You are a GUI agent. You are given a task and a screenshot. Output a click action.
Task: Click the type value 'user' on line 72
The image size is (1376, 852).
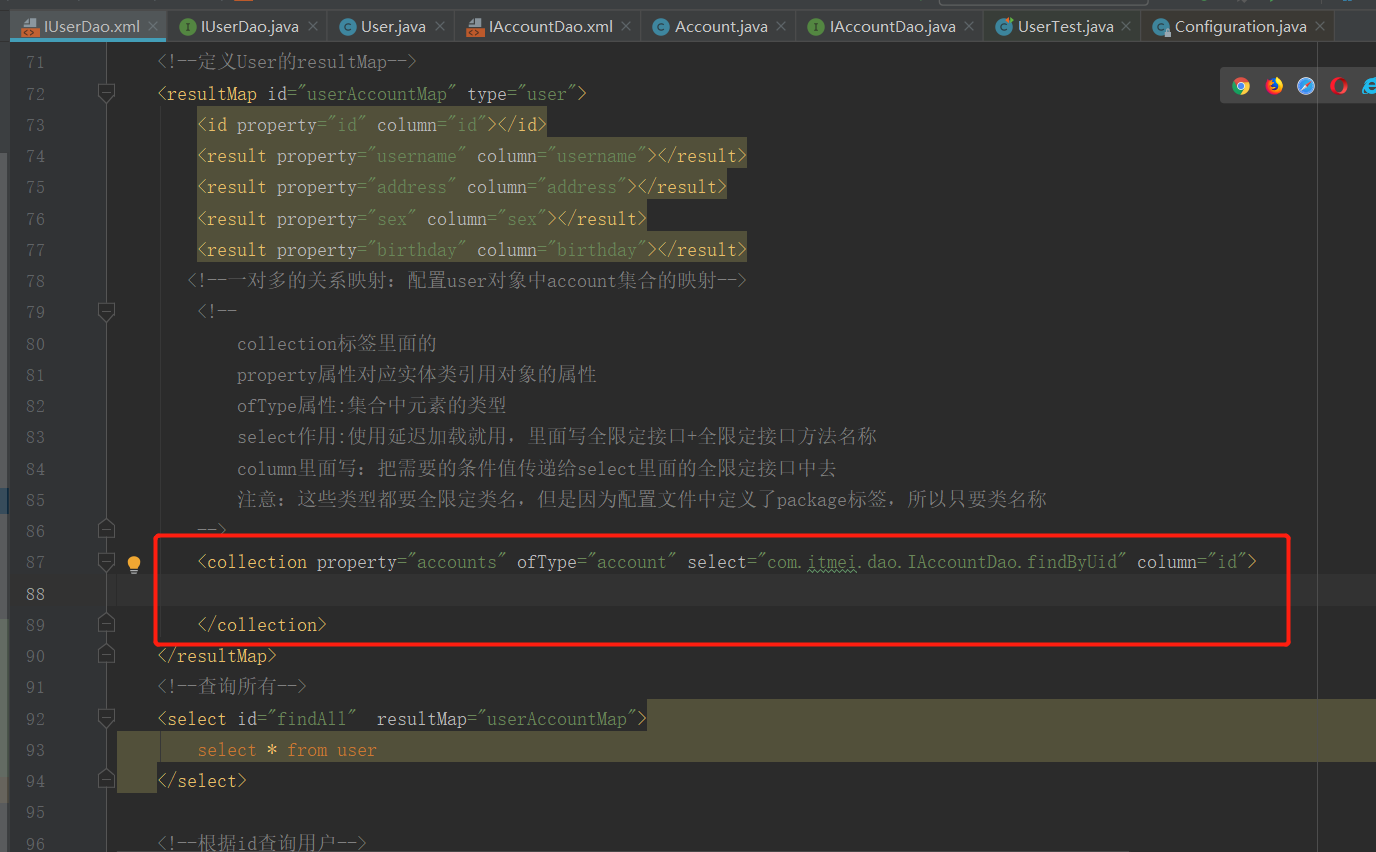(x=547, y=94)
